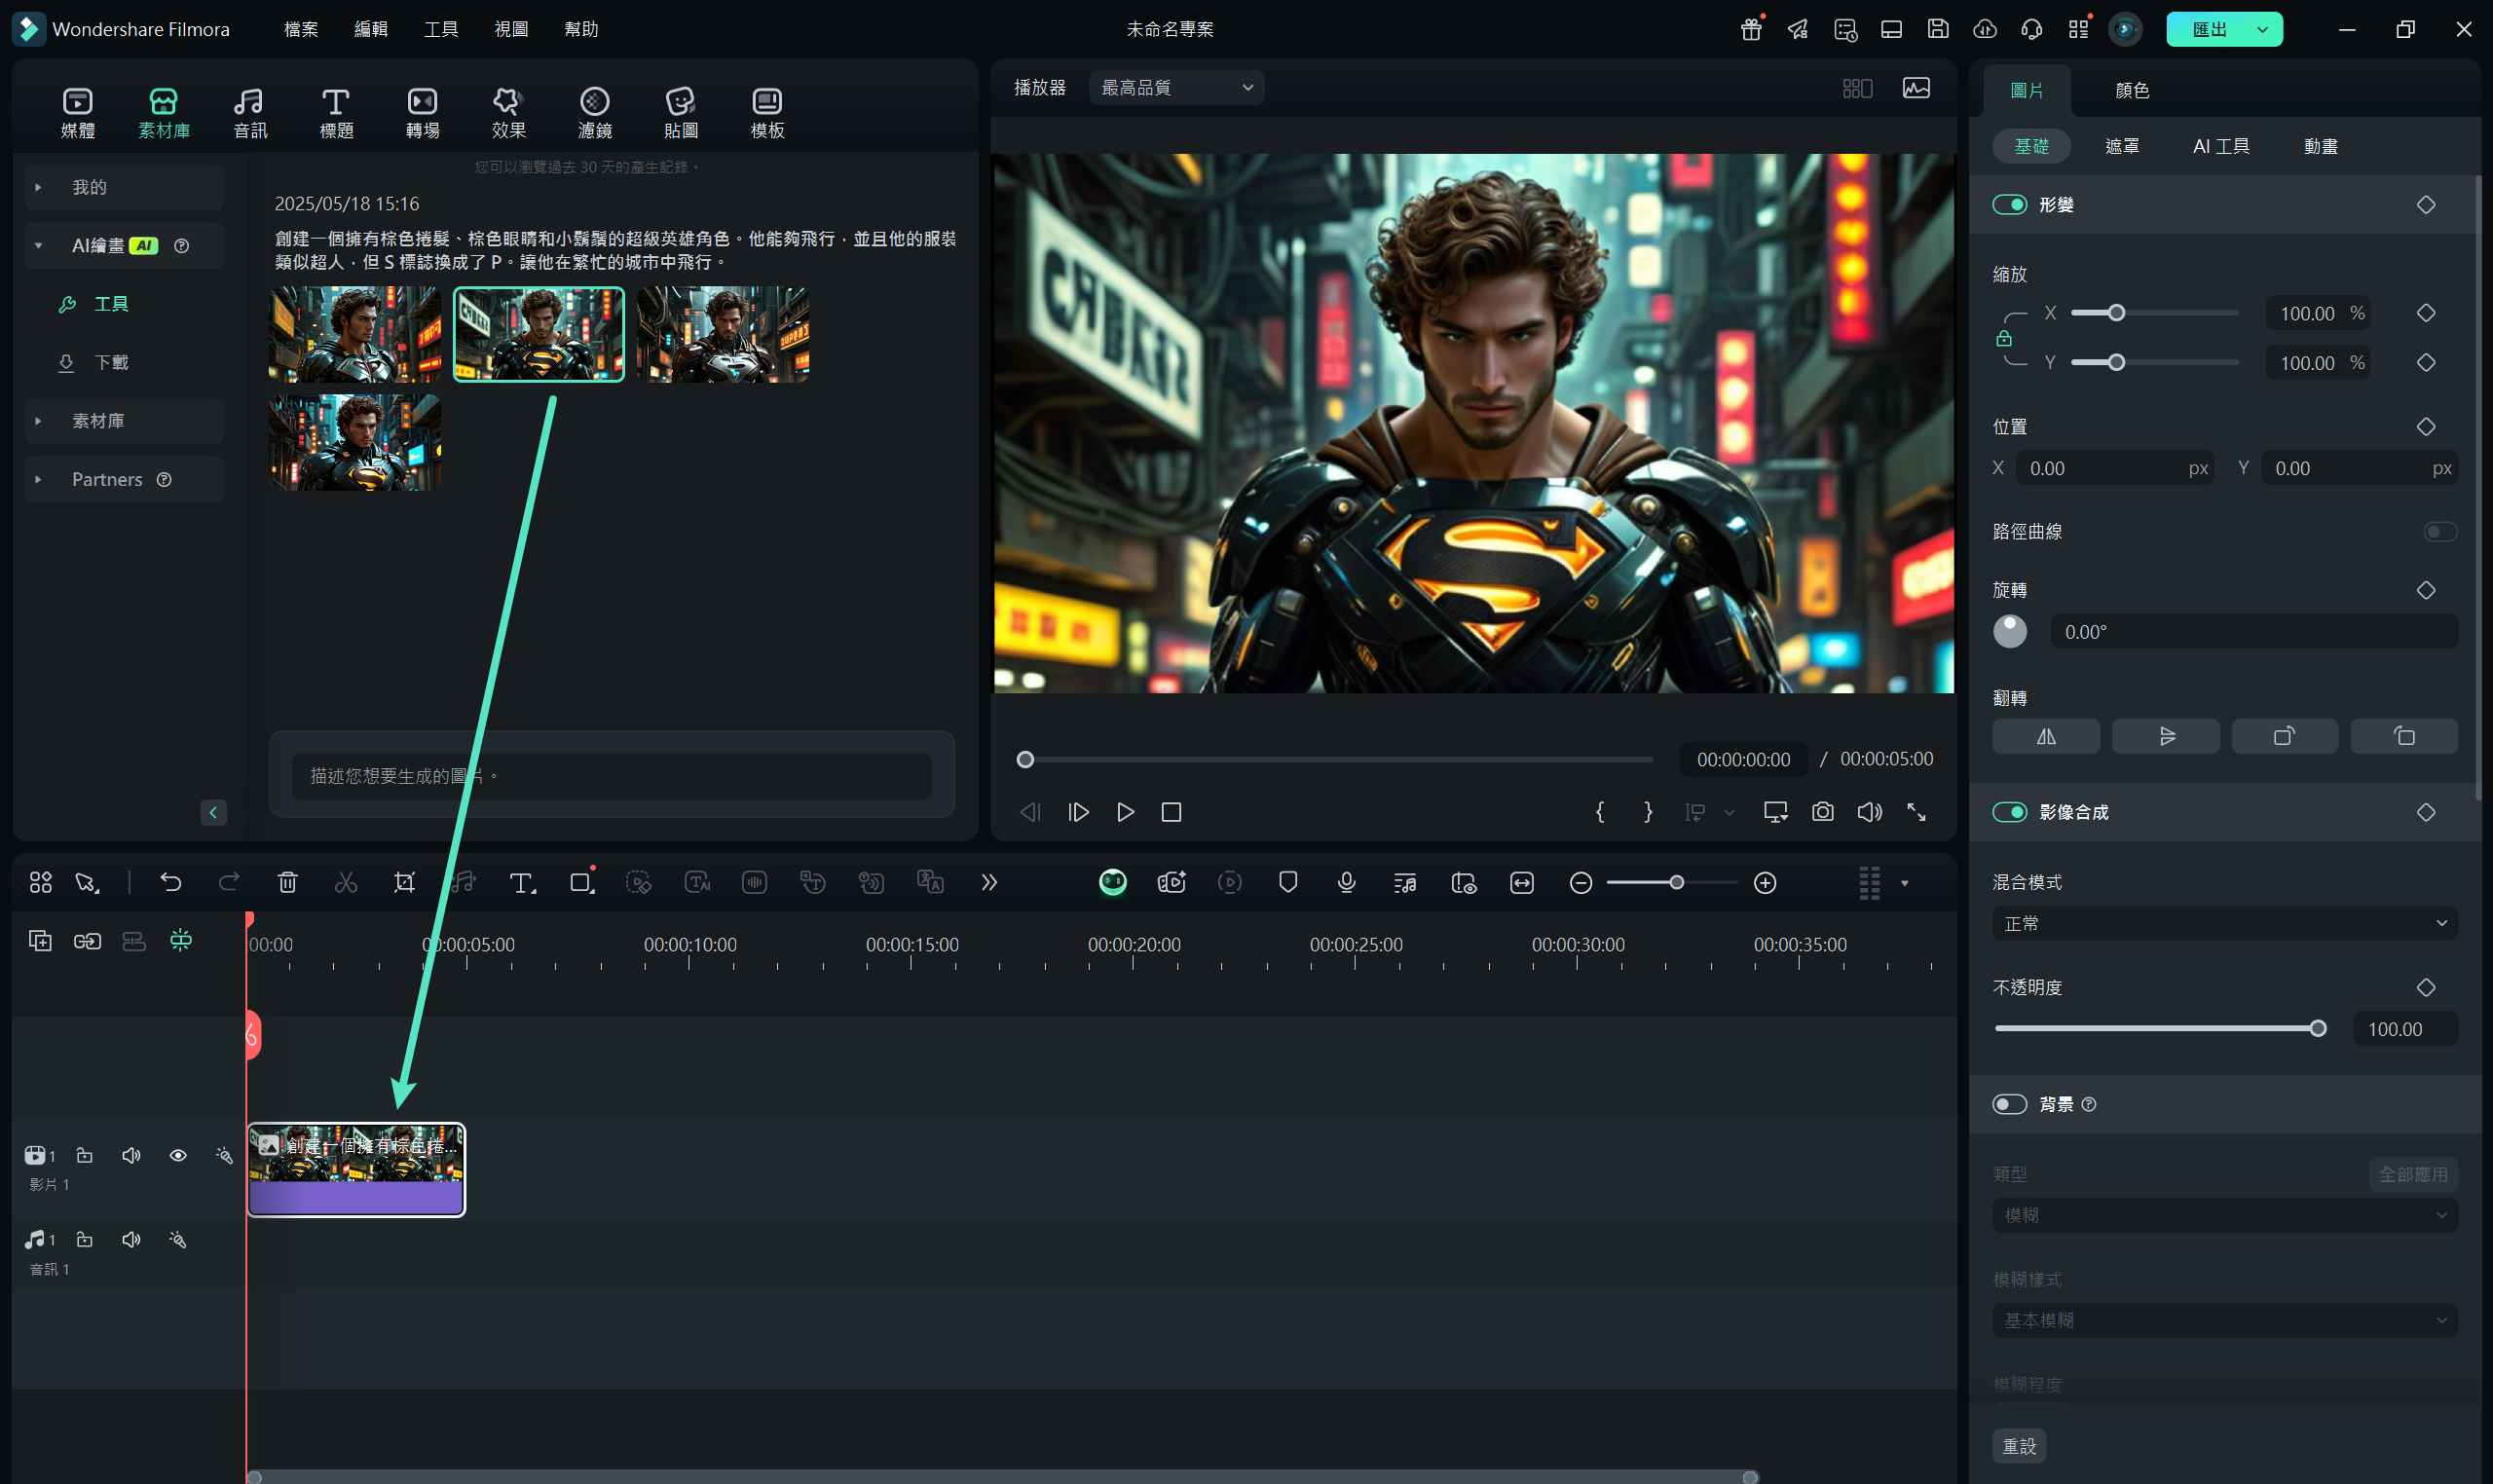Screen dimensions: 2493x1484
Task: Select the crop tool in timeline toolbar
Action: click(404, 882)
